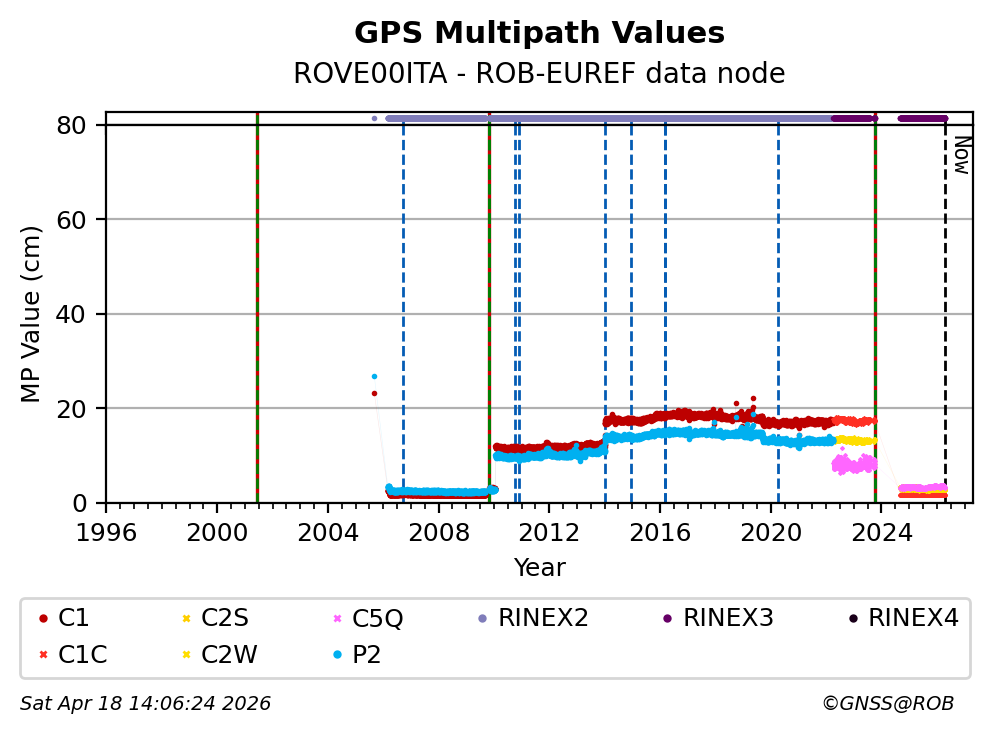
Task: Click the ROVE00ITA station subtitle
Action: pyautogui.click(x=539, y=74)
